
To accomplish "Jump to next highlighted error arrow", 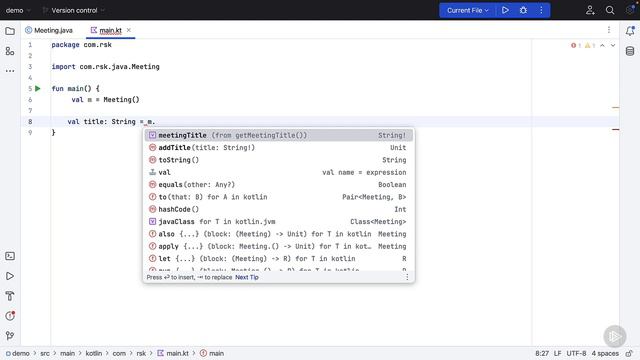I will click(613, 45).
